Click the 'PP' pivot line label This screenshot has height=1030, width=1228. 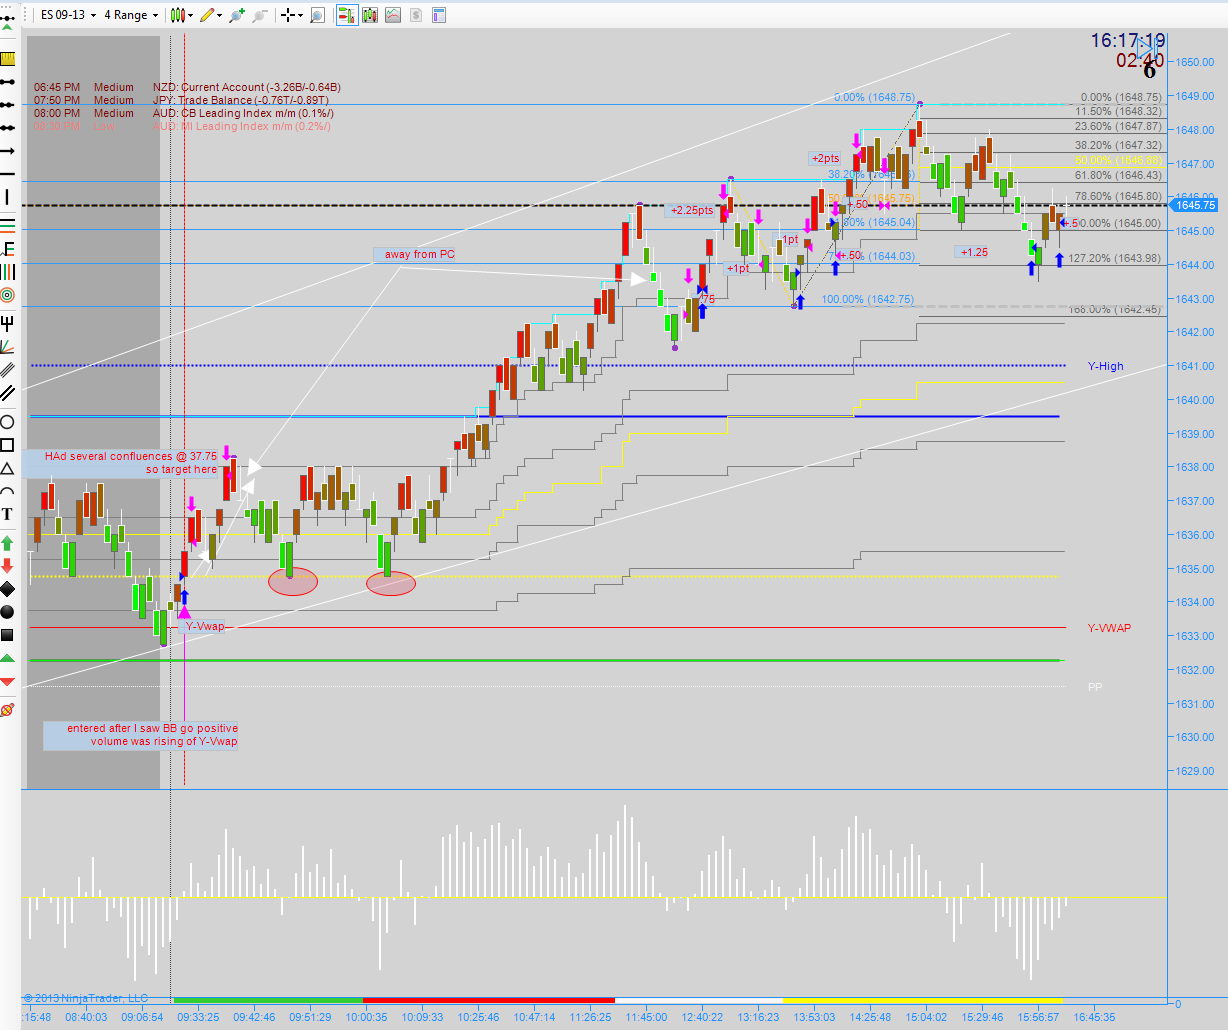(1095, 687)
